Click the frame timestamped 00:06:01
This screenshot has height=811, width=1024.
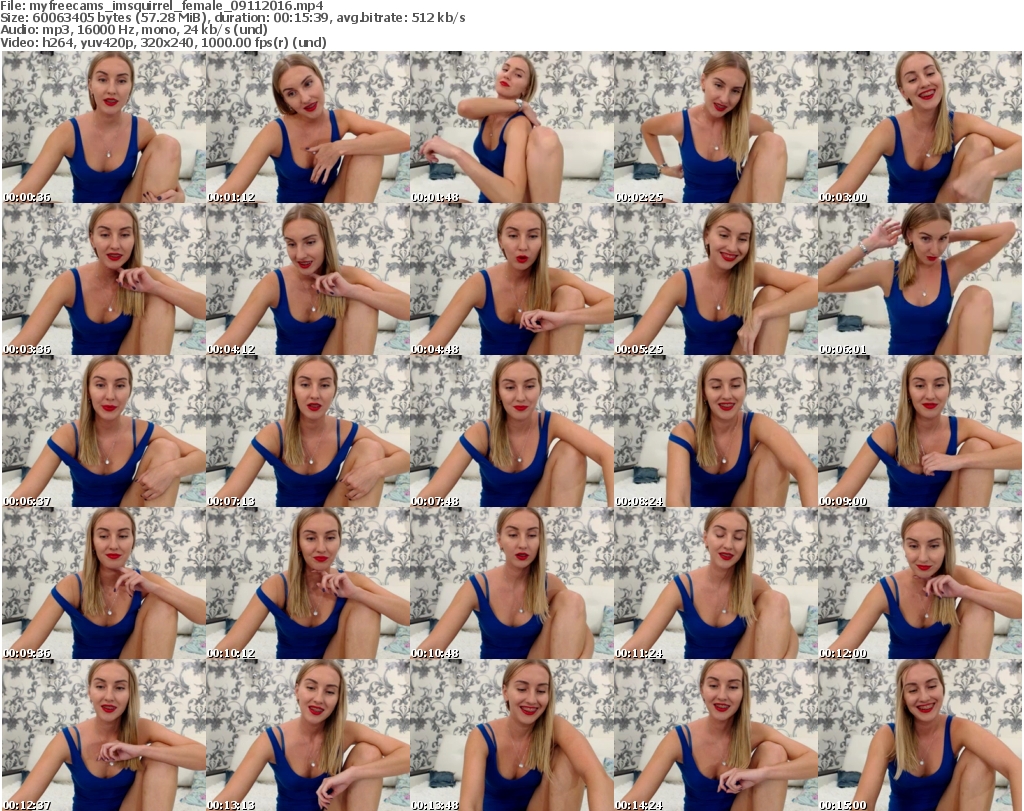tap(919, 280)
